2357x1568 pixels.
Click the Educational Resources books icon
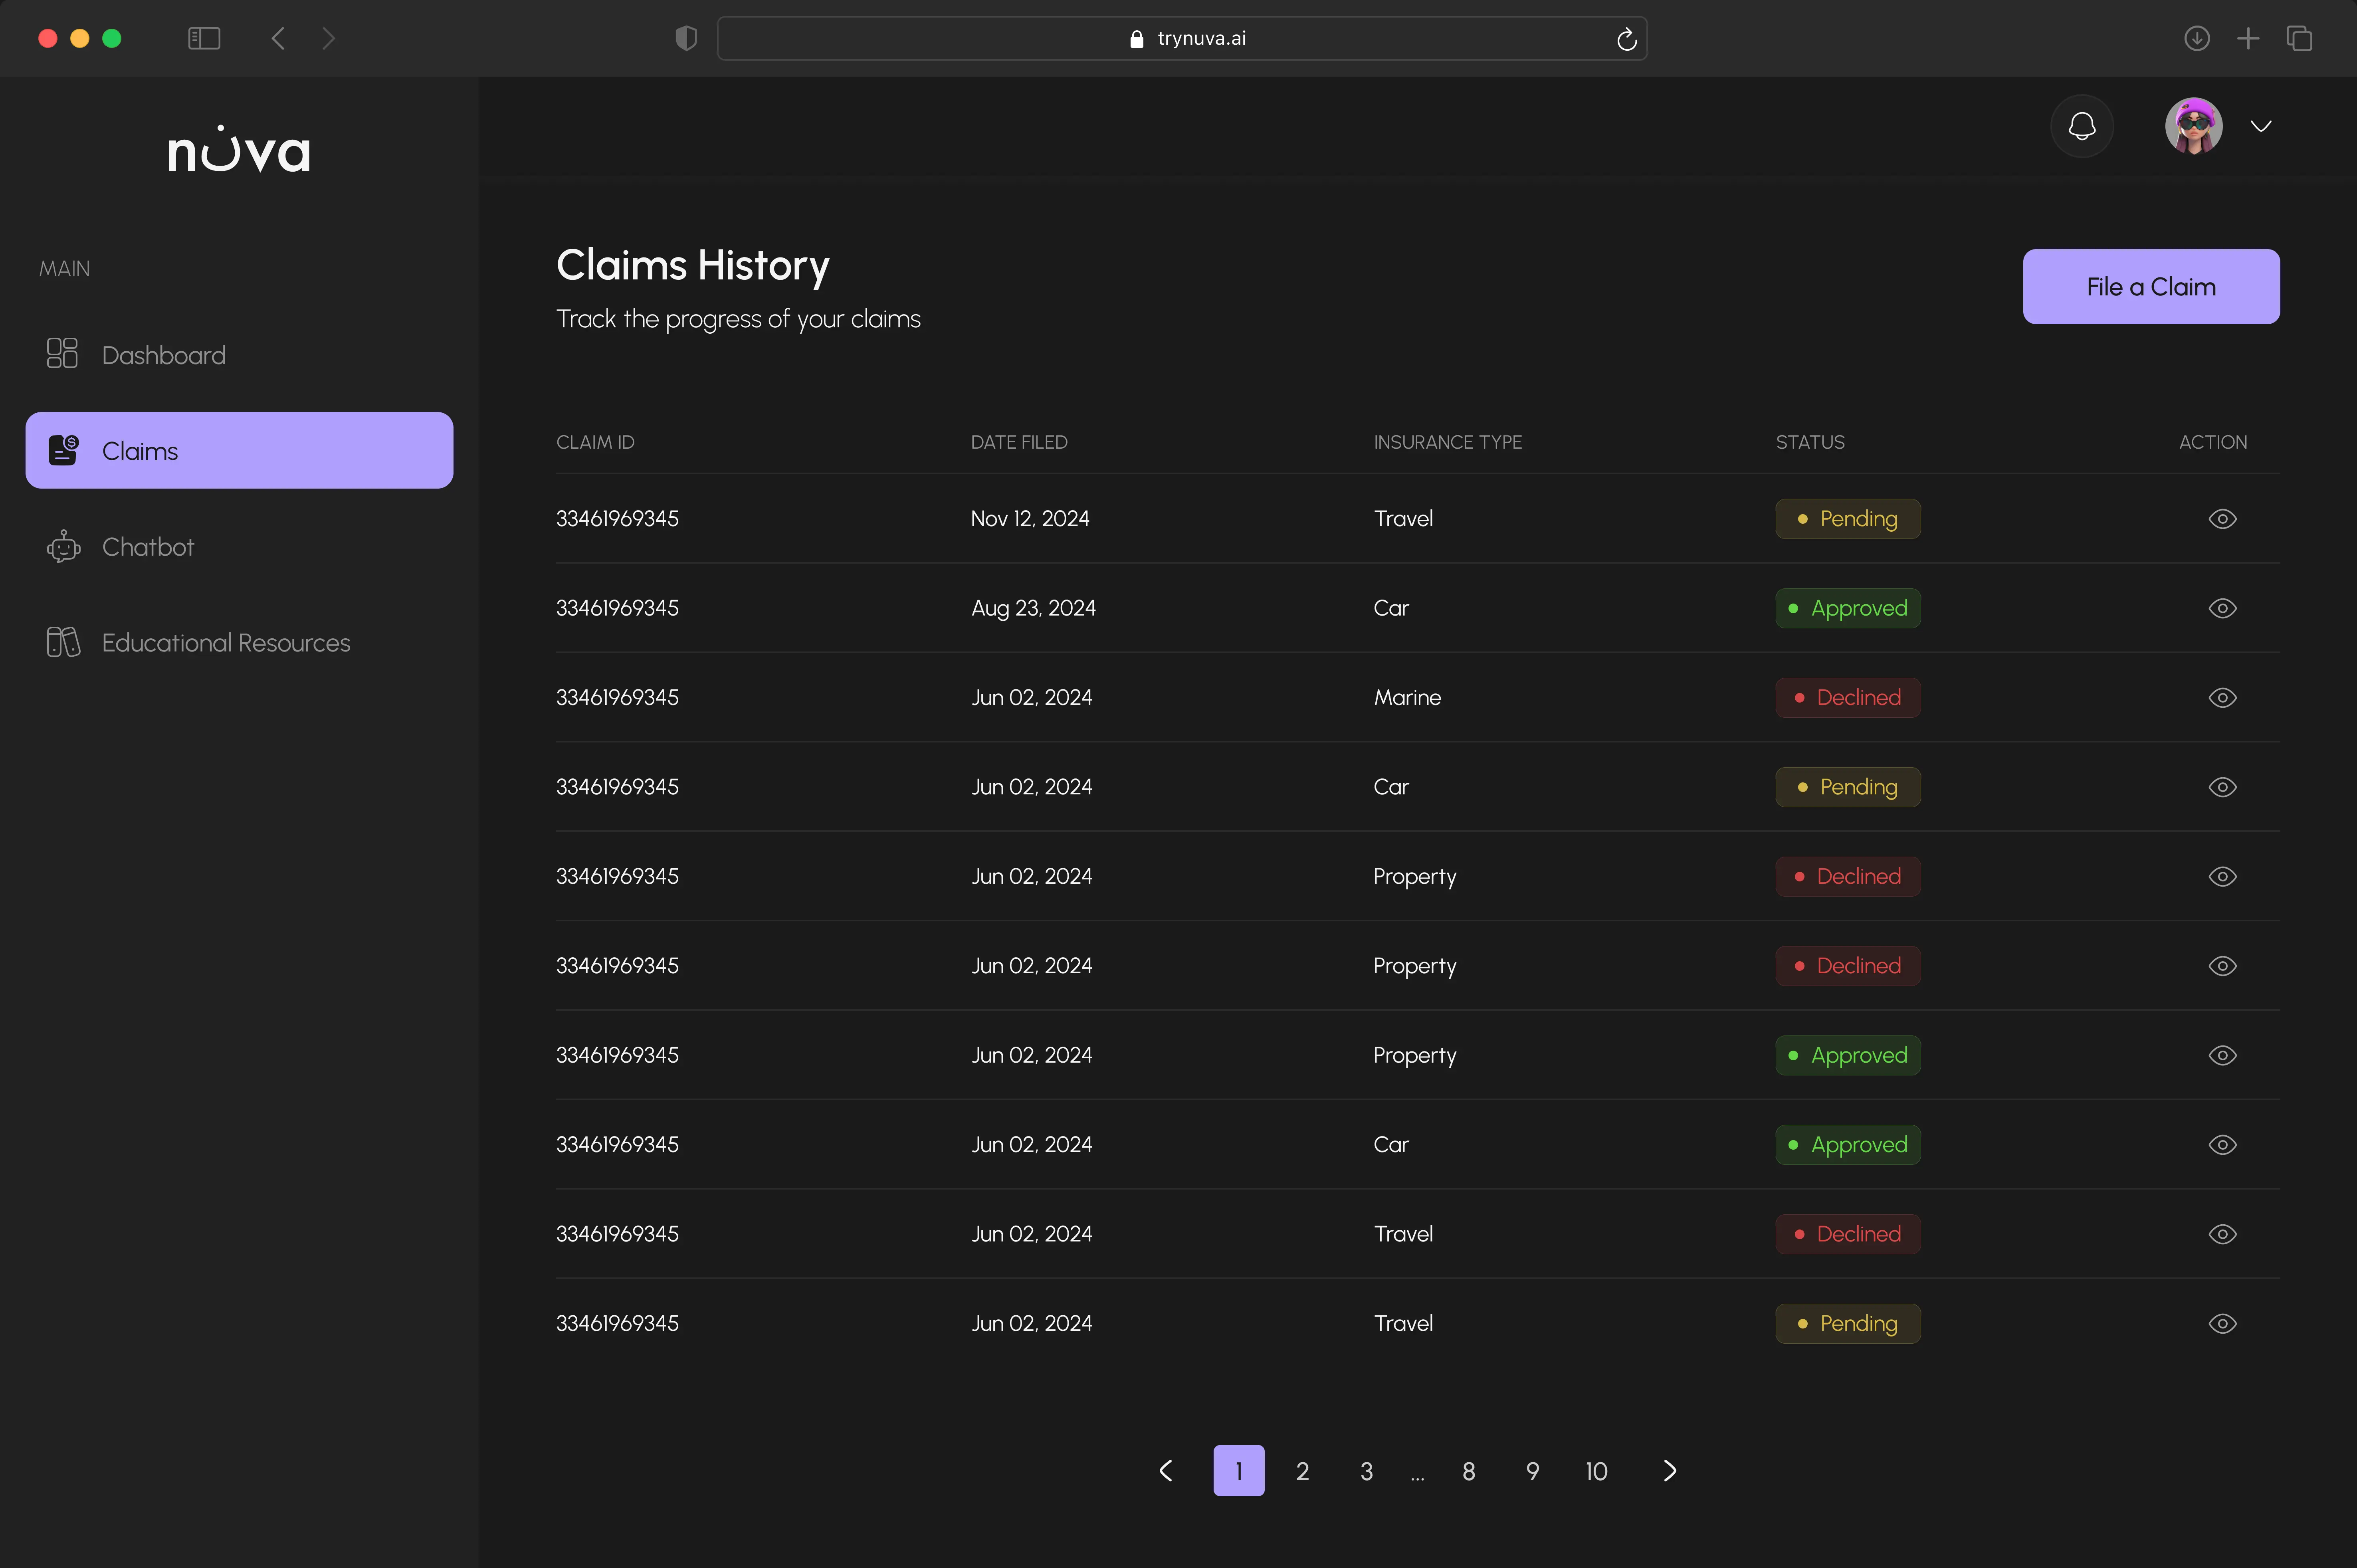(63, 642)
